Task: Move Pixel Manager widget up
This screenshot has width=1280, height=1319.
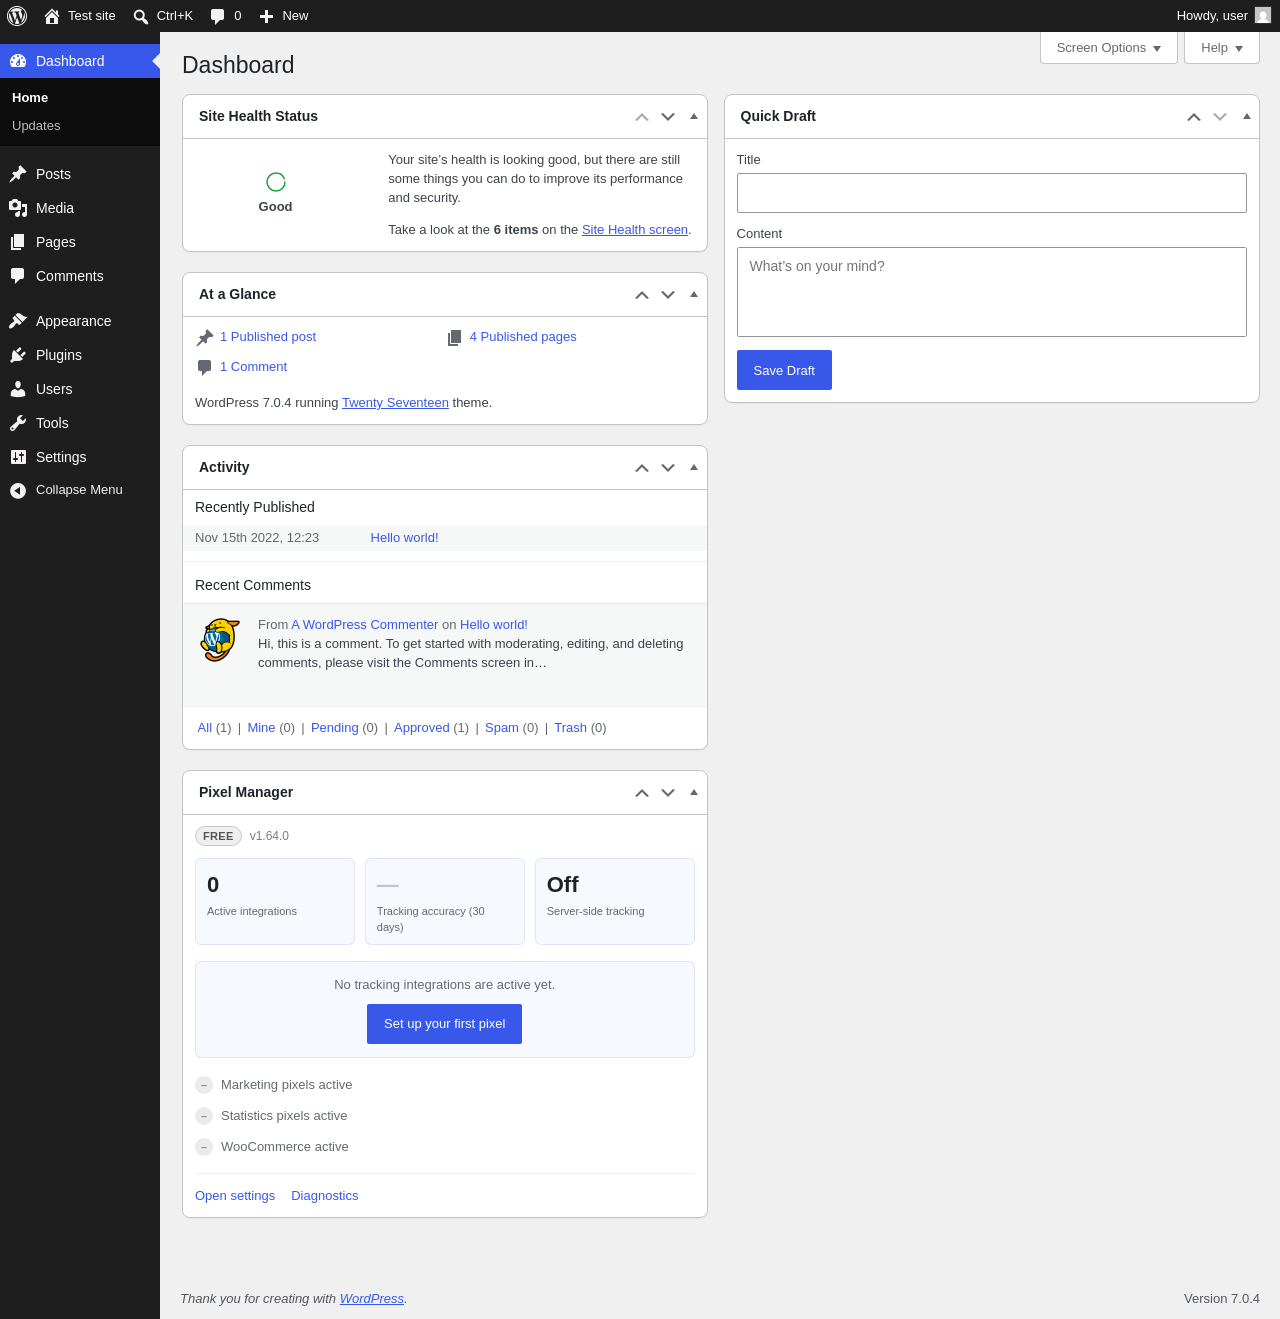Action: pos(642,793)
